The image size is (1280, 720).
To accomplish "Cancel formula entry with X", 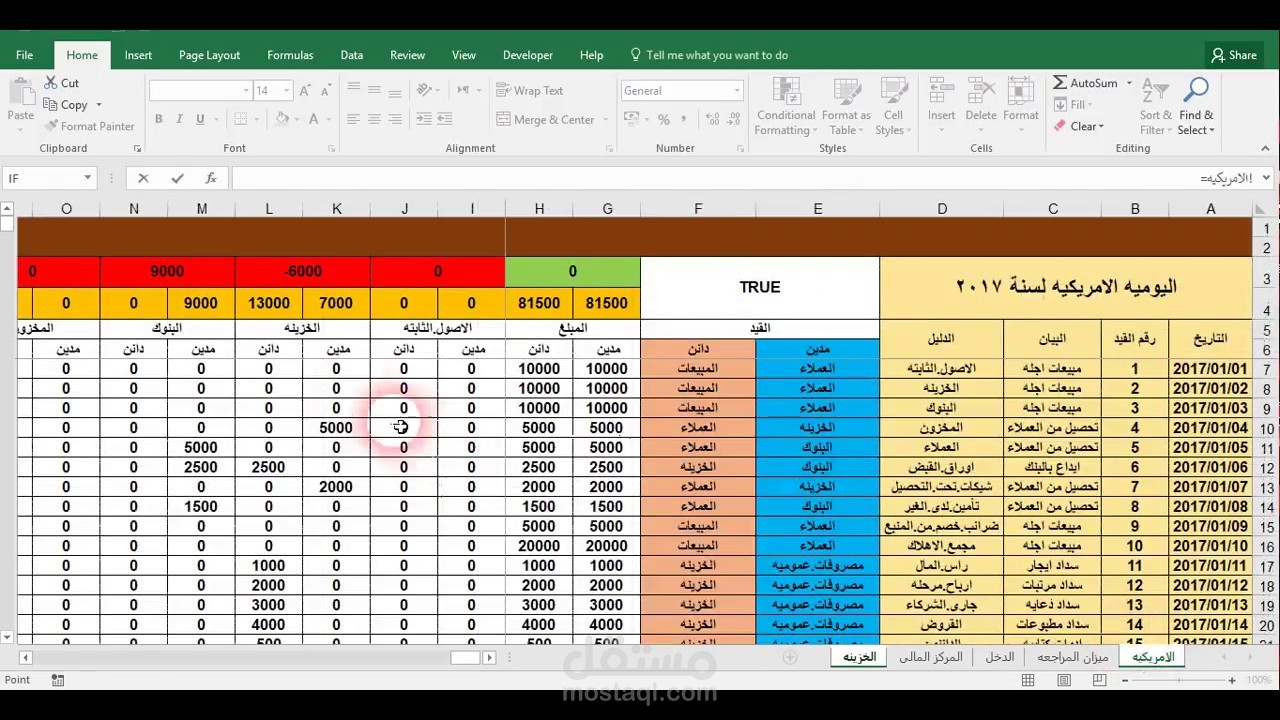I will (x=143, y=178).
